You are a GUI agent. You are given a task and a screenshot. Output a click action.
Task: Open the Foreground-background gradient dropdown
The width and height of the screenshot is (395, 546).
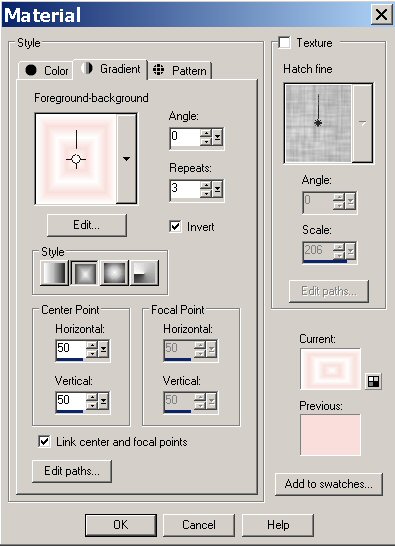pyautogui.click(x=126, y=159)
